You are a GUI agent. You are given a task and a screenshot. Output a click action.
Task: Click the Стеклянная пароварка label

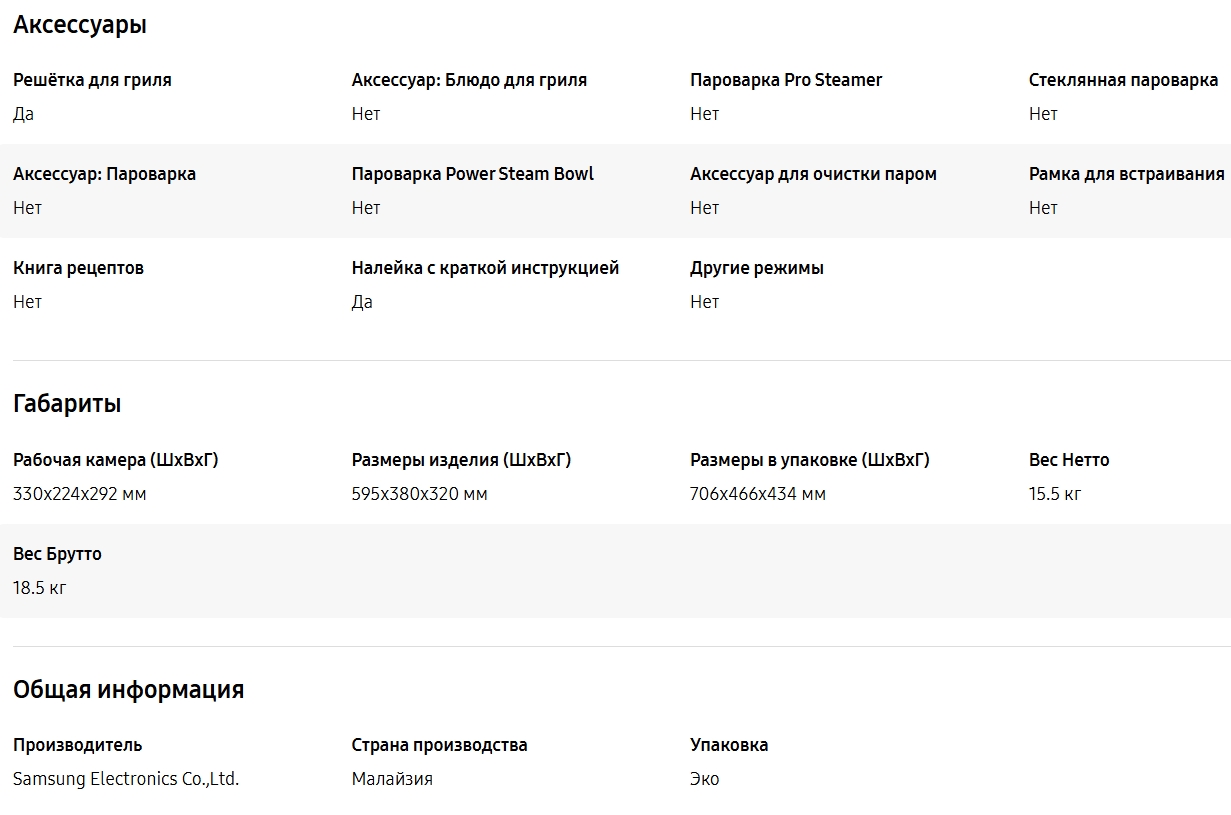(1123, 80)
